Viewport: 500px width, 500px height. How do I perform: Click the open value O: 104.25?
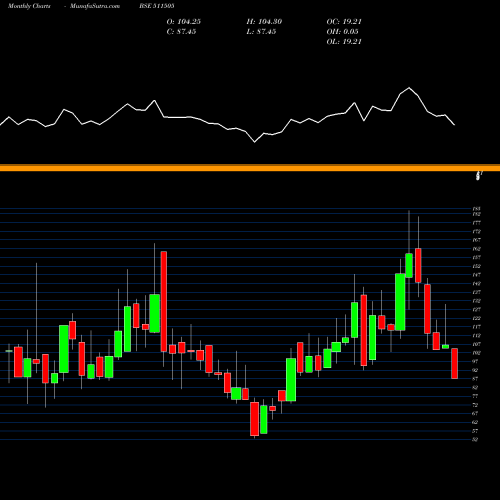pos(184,22)
